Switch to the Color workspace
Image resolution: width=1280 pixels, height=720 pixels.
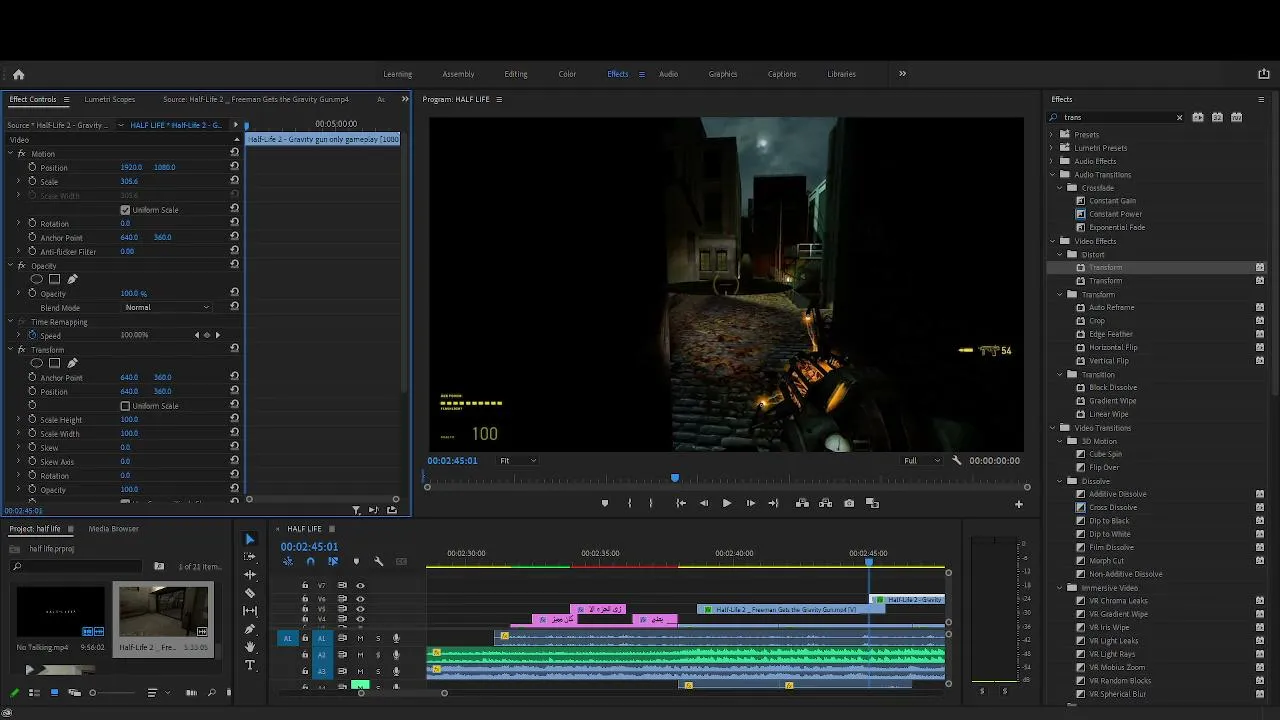point(567,74)
